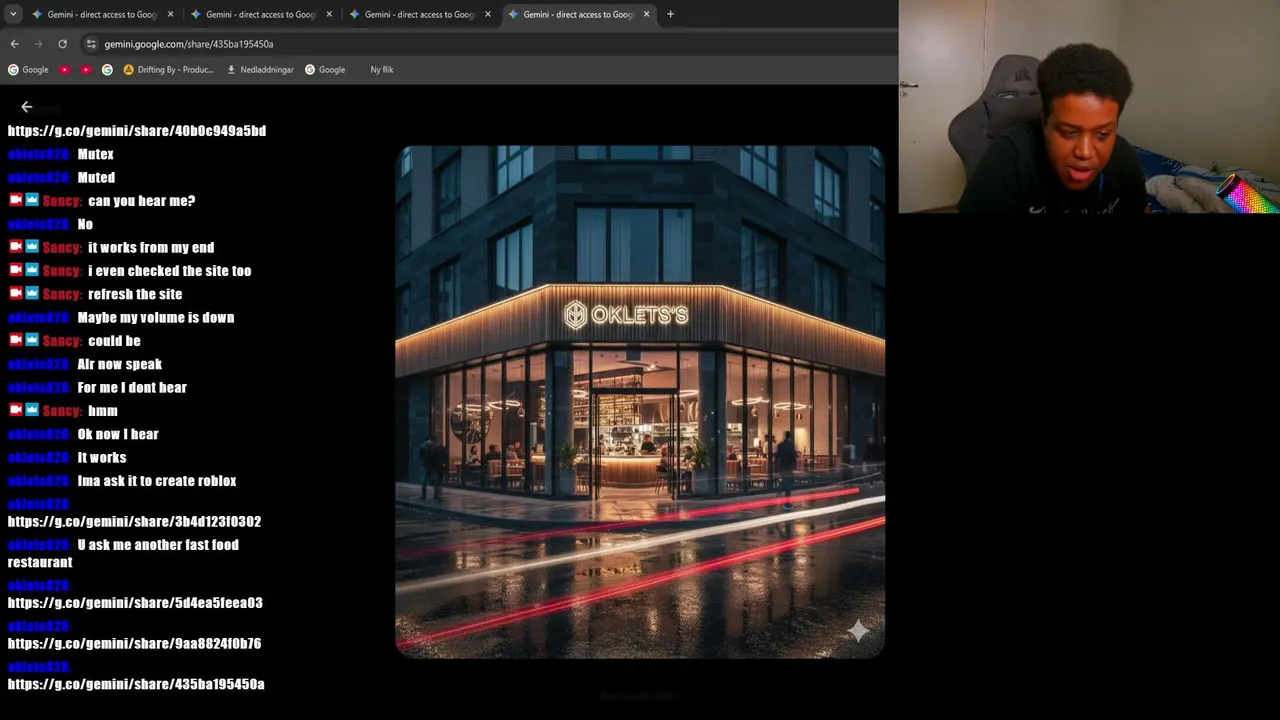Close the first Gemini tab
The height and width of the screenshot is (720, 1280).
170,14
